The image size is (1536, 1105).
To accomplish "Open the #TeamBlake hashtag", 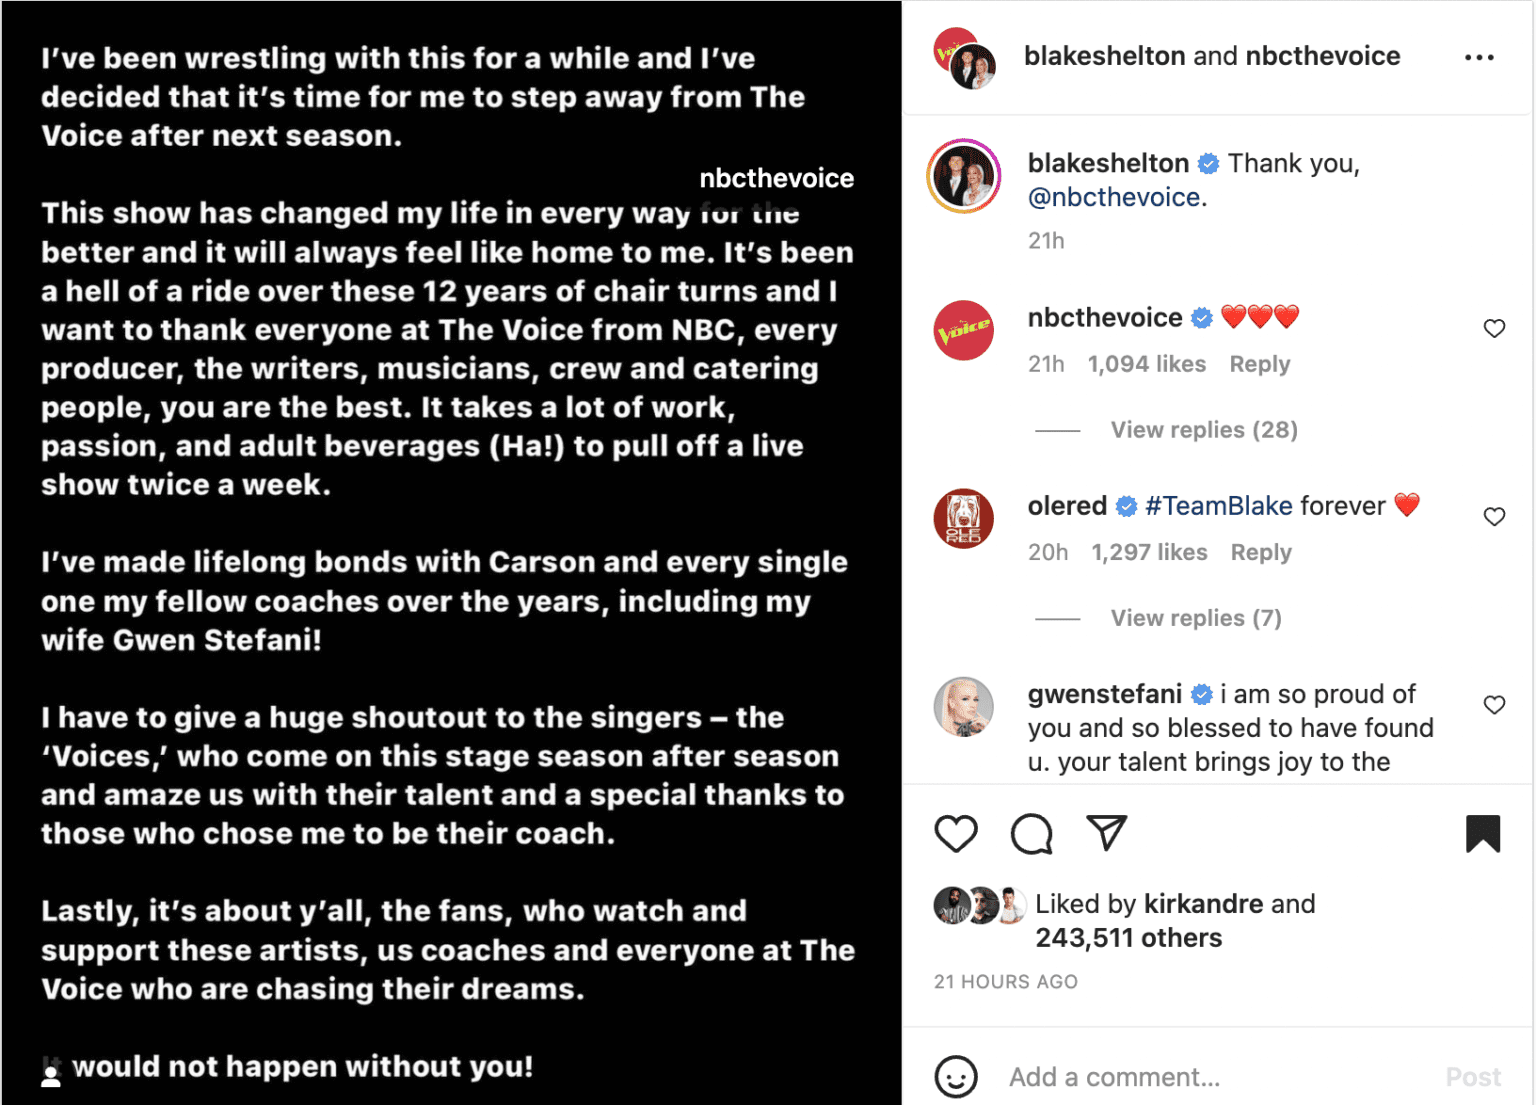I will [x=1218, y=506].
